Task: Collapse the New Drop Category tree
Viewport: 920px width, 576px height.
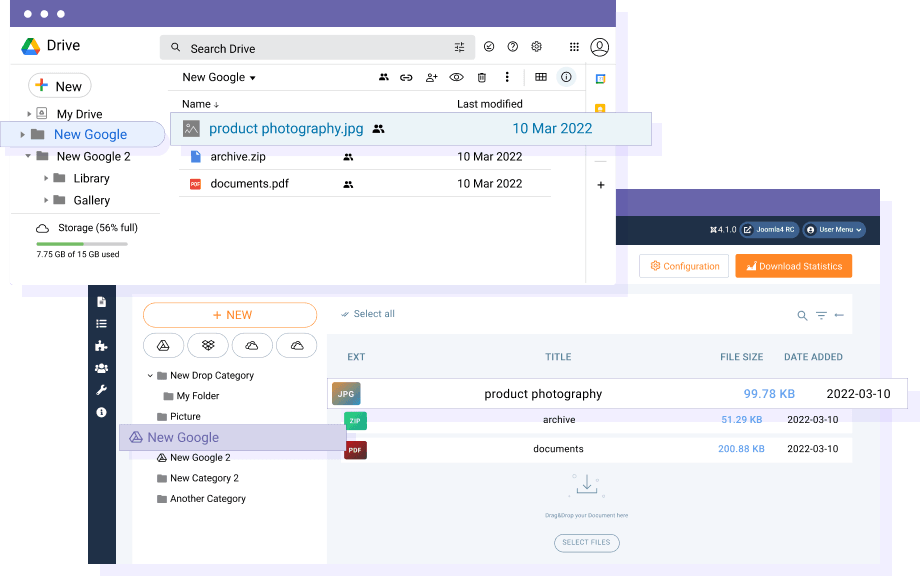Action: click(150, 376)
